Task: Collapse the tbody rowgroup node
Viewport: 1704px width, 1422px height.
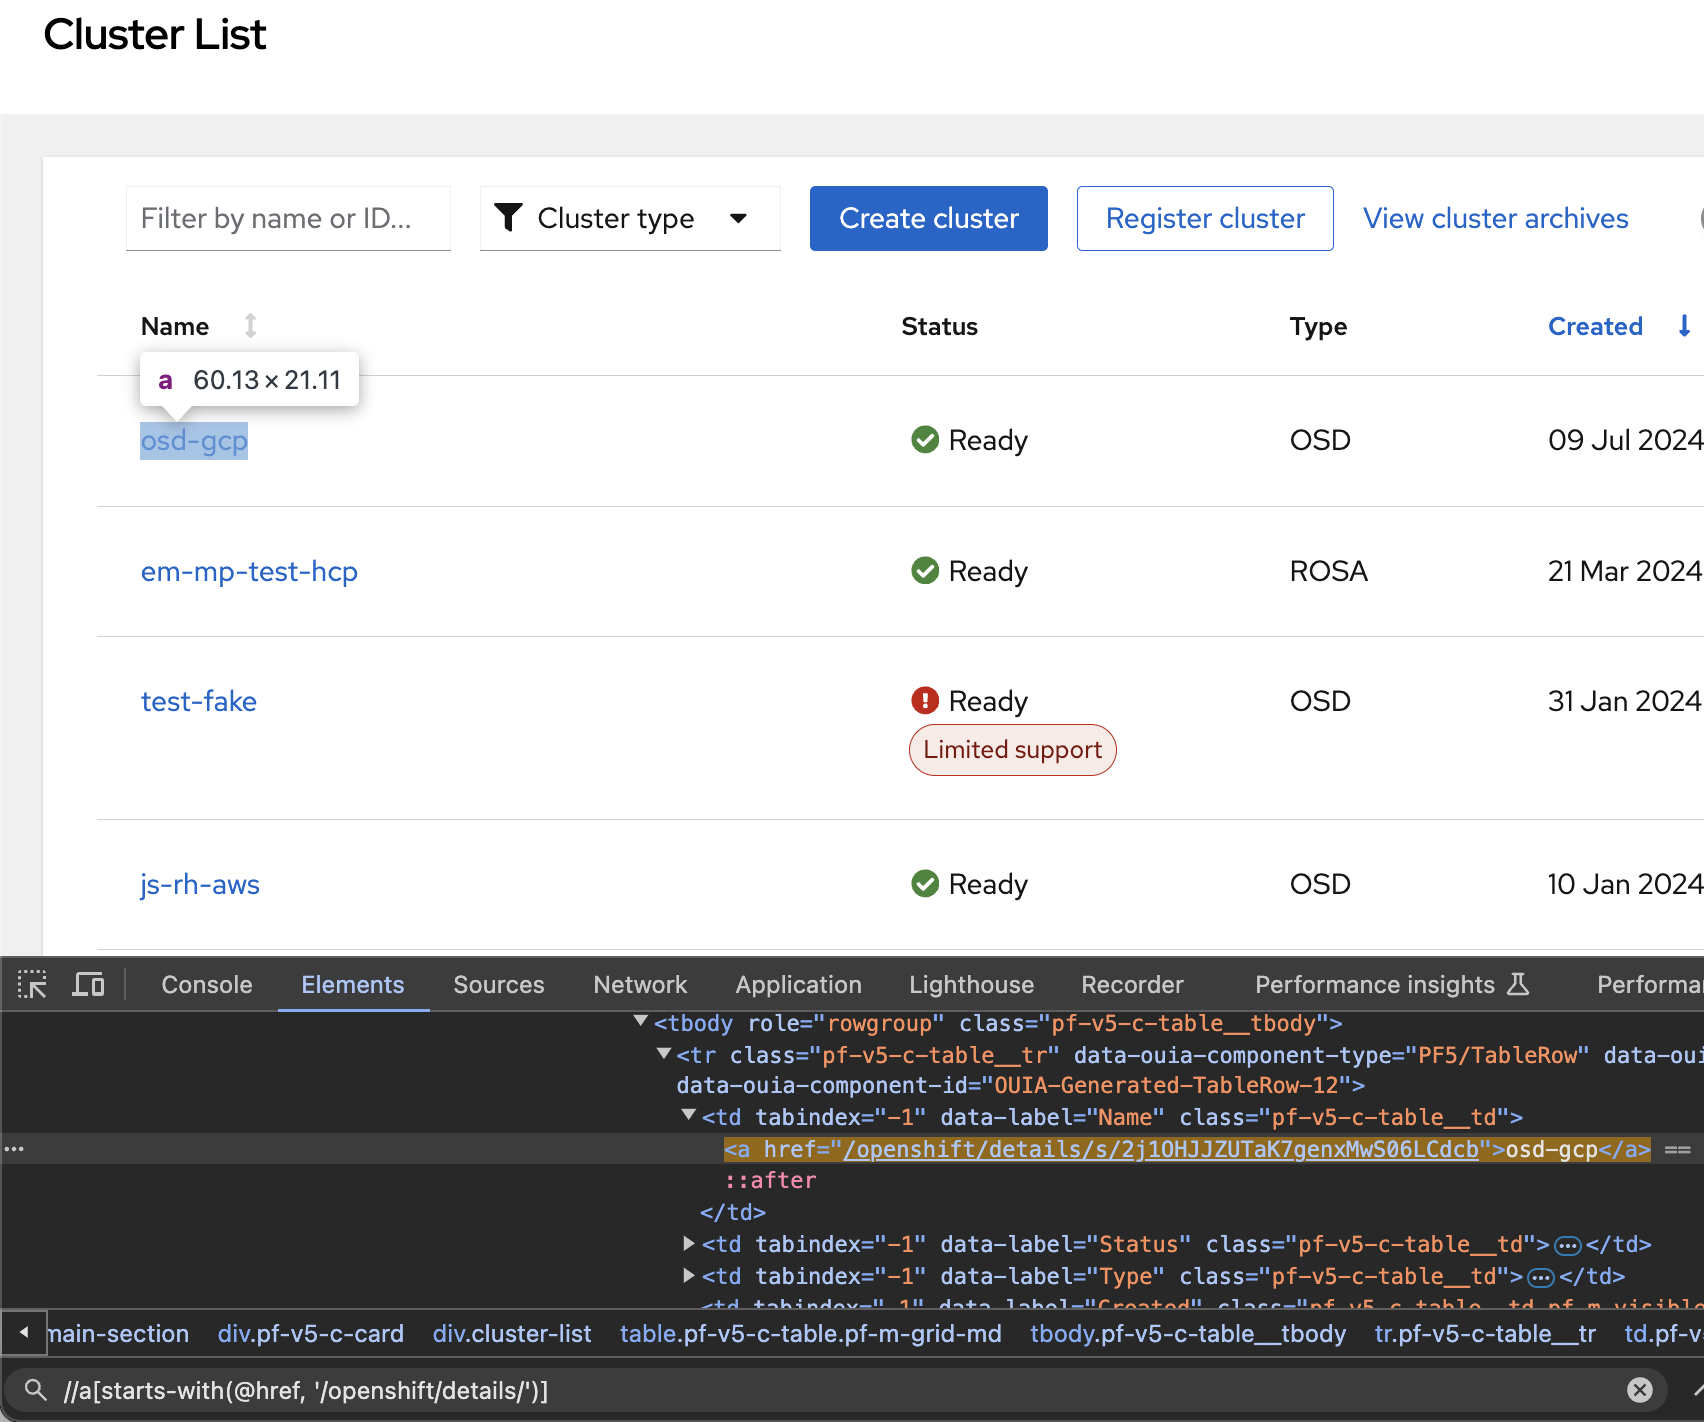Action: coord(641,1022)
